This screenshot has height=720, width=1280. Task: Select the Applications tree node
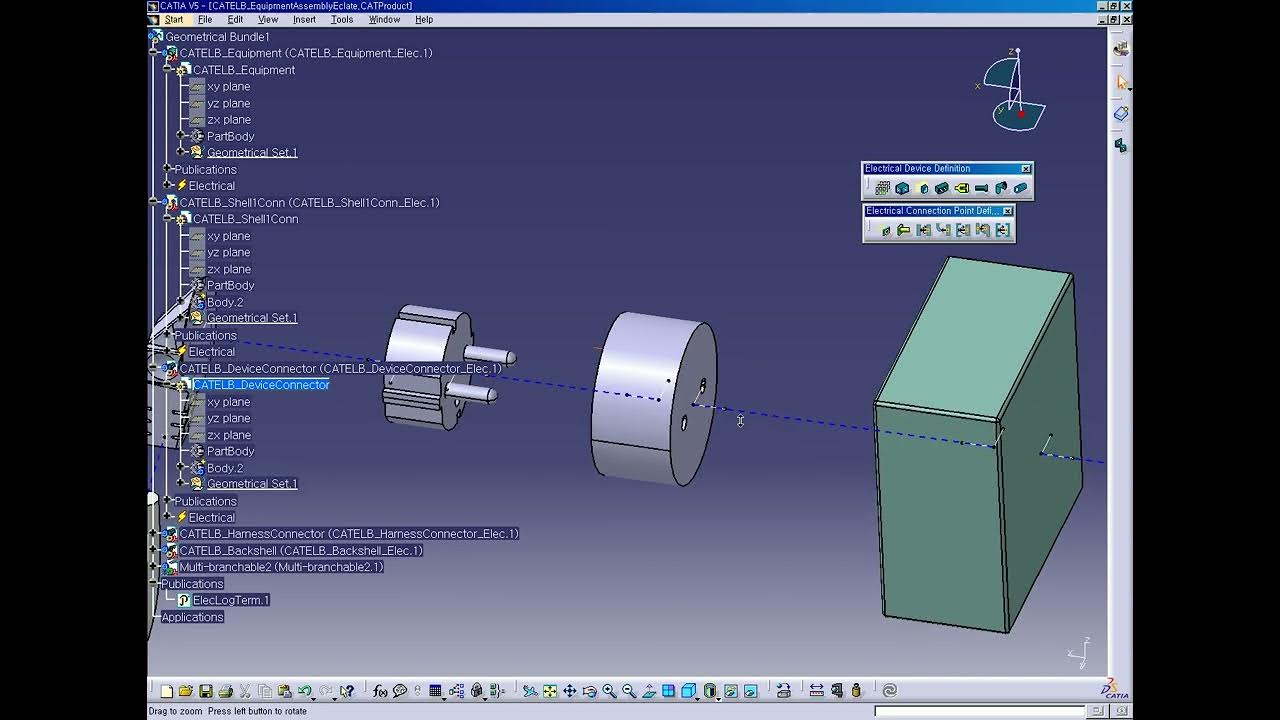pos(192,617)
